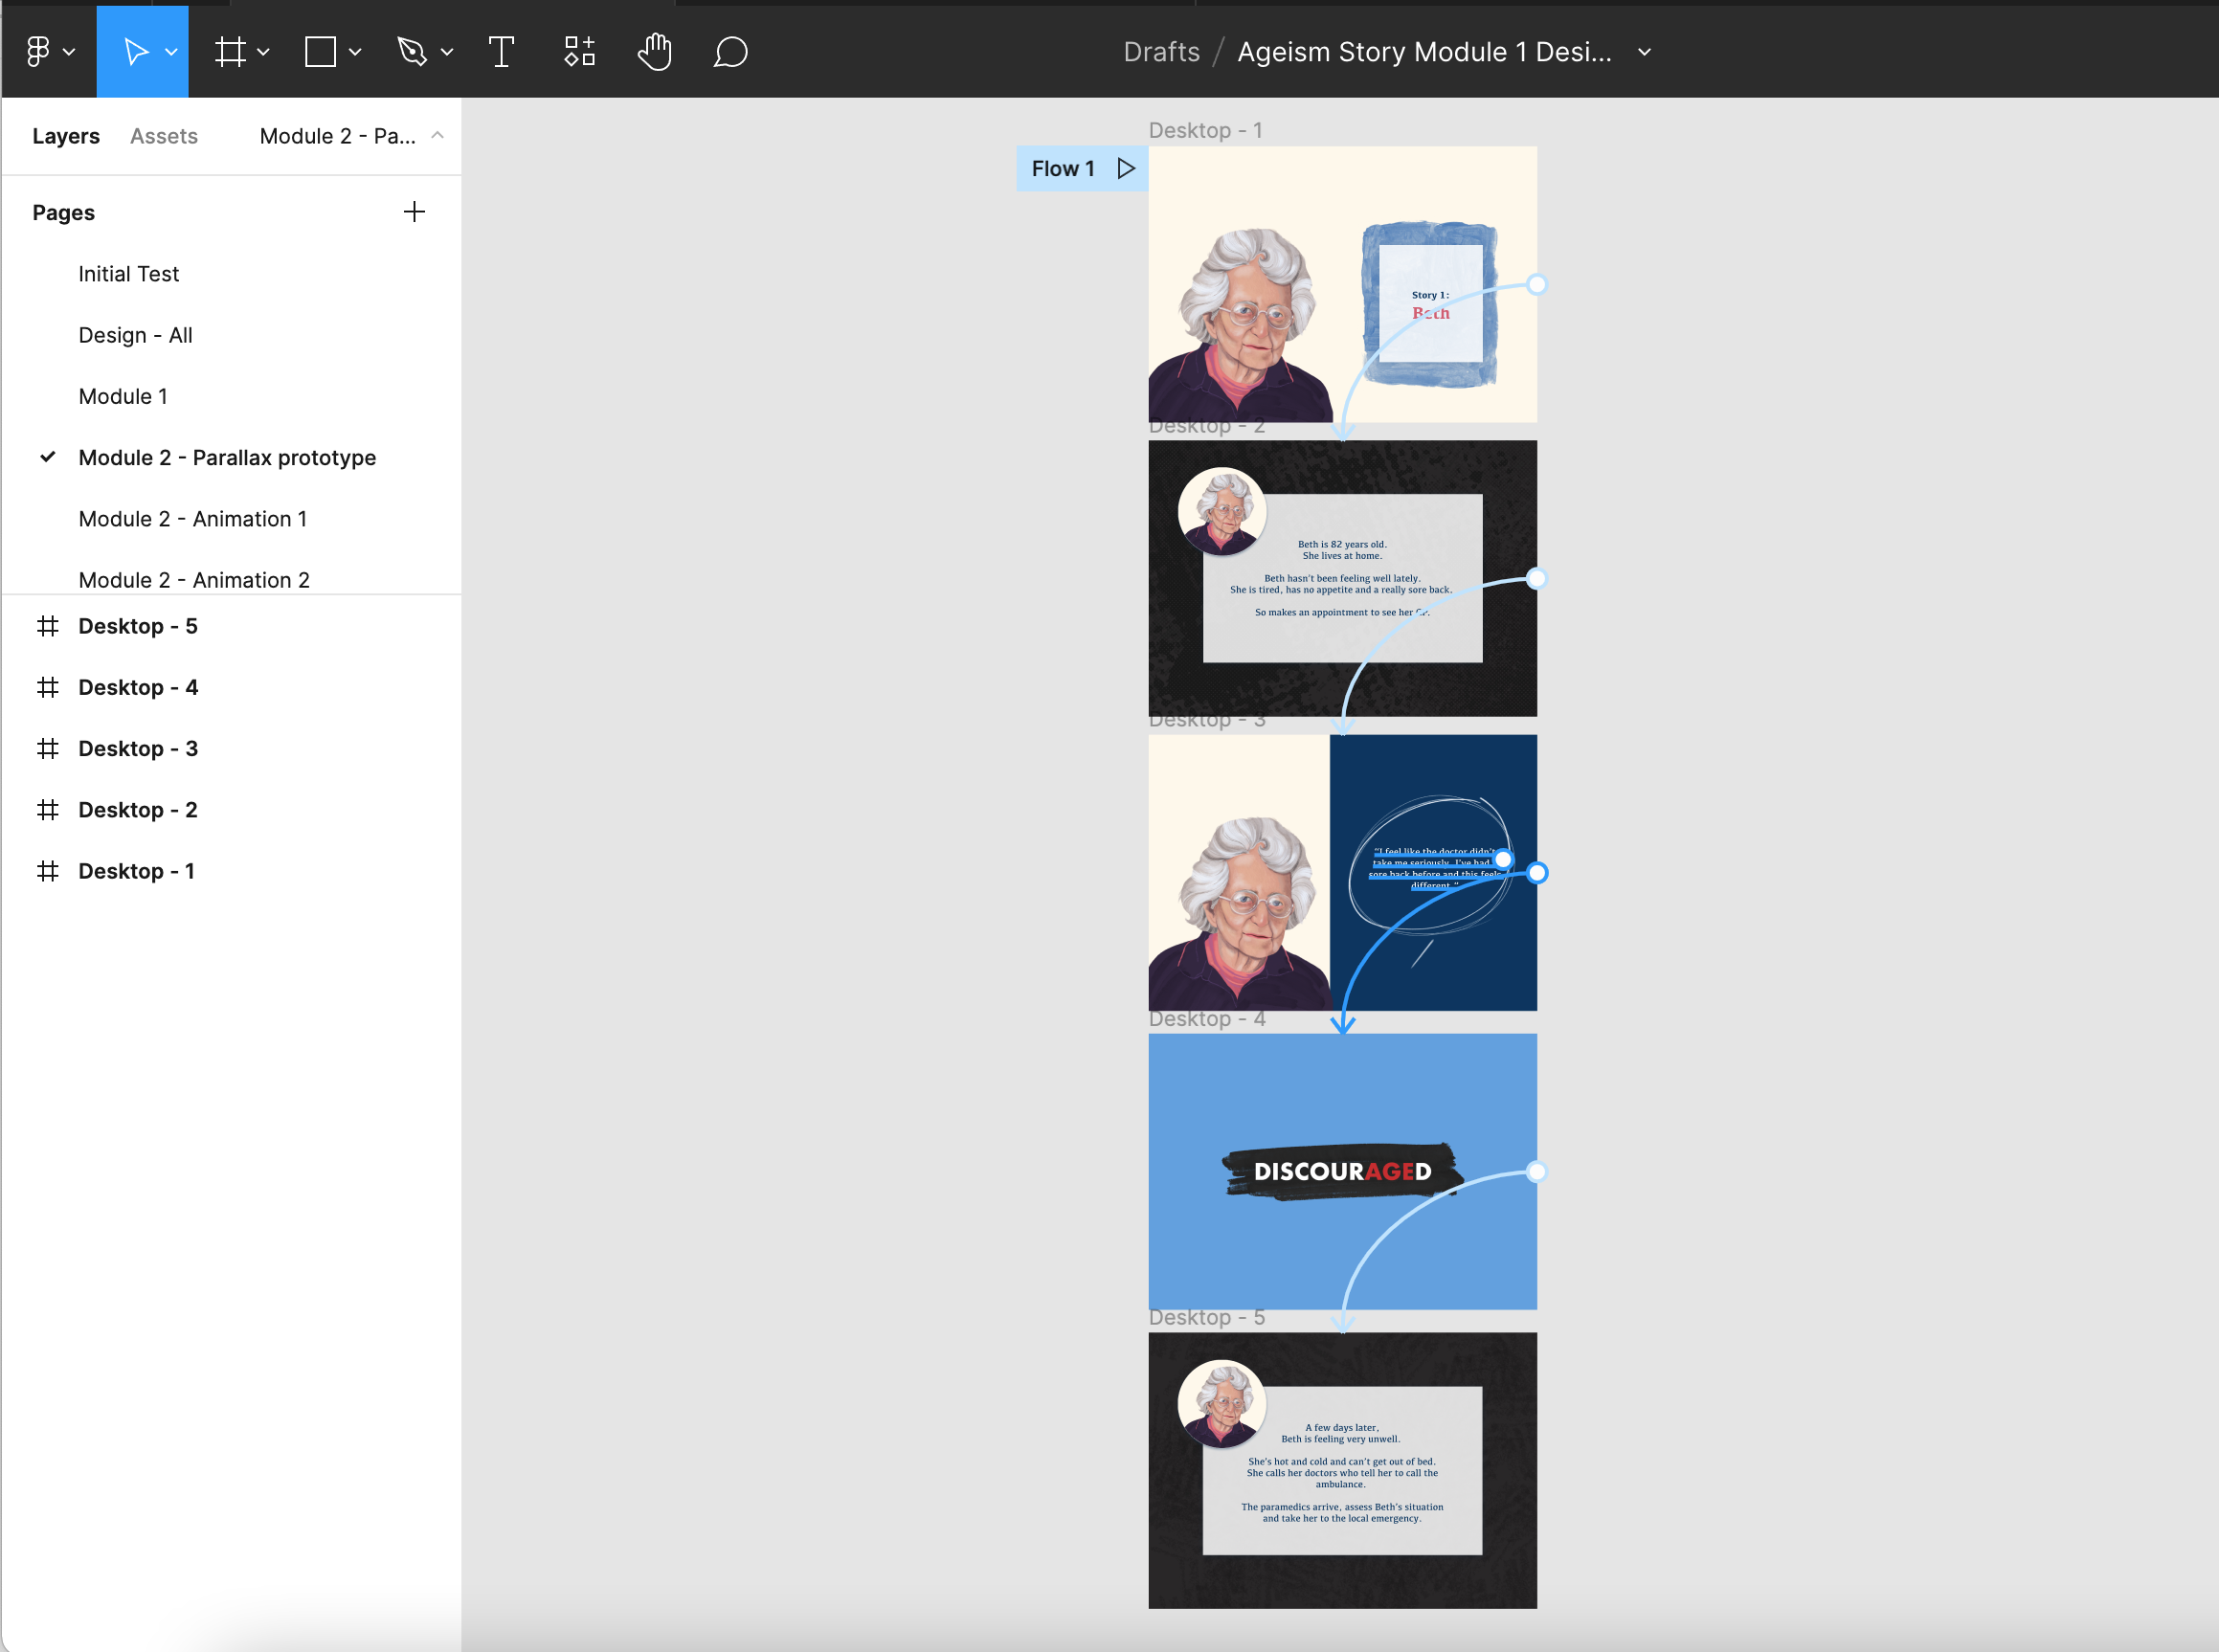Select the Hand tool
Screen dimensions: 2219x1652
coord(654,52)
